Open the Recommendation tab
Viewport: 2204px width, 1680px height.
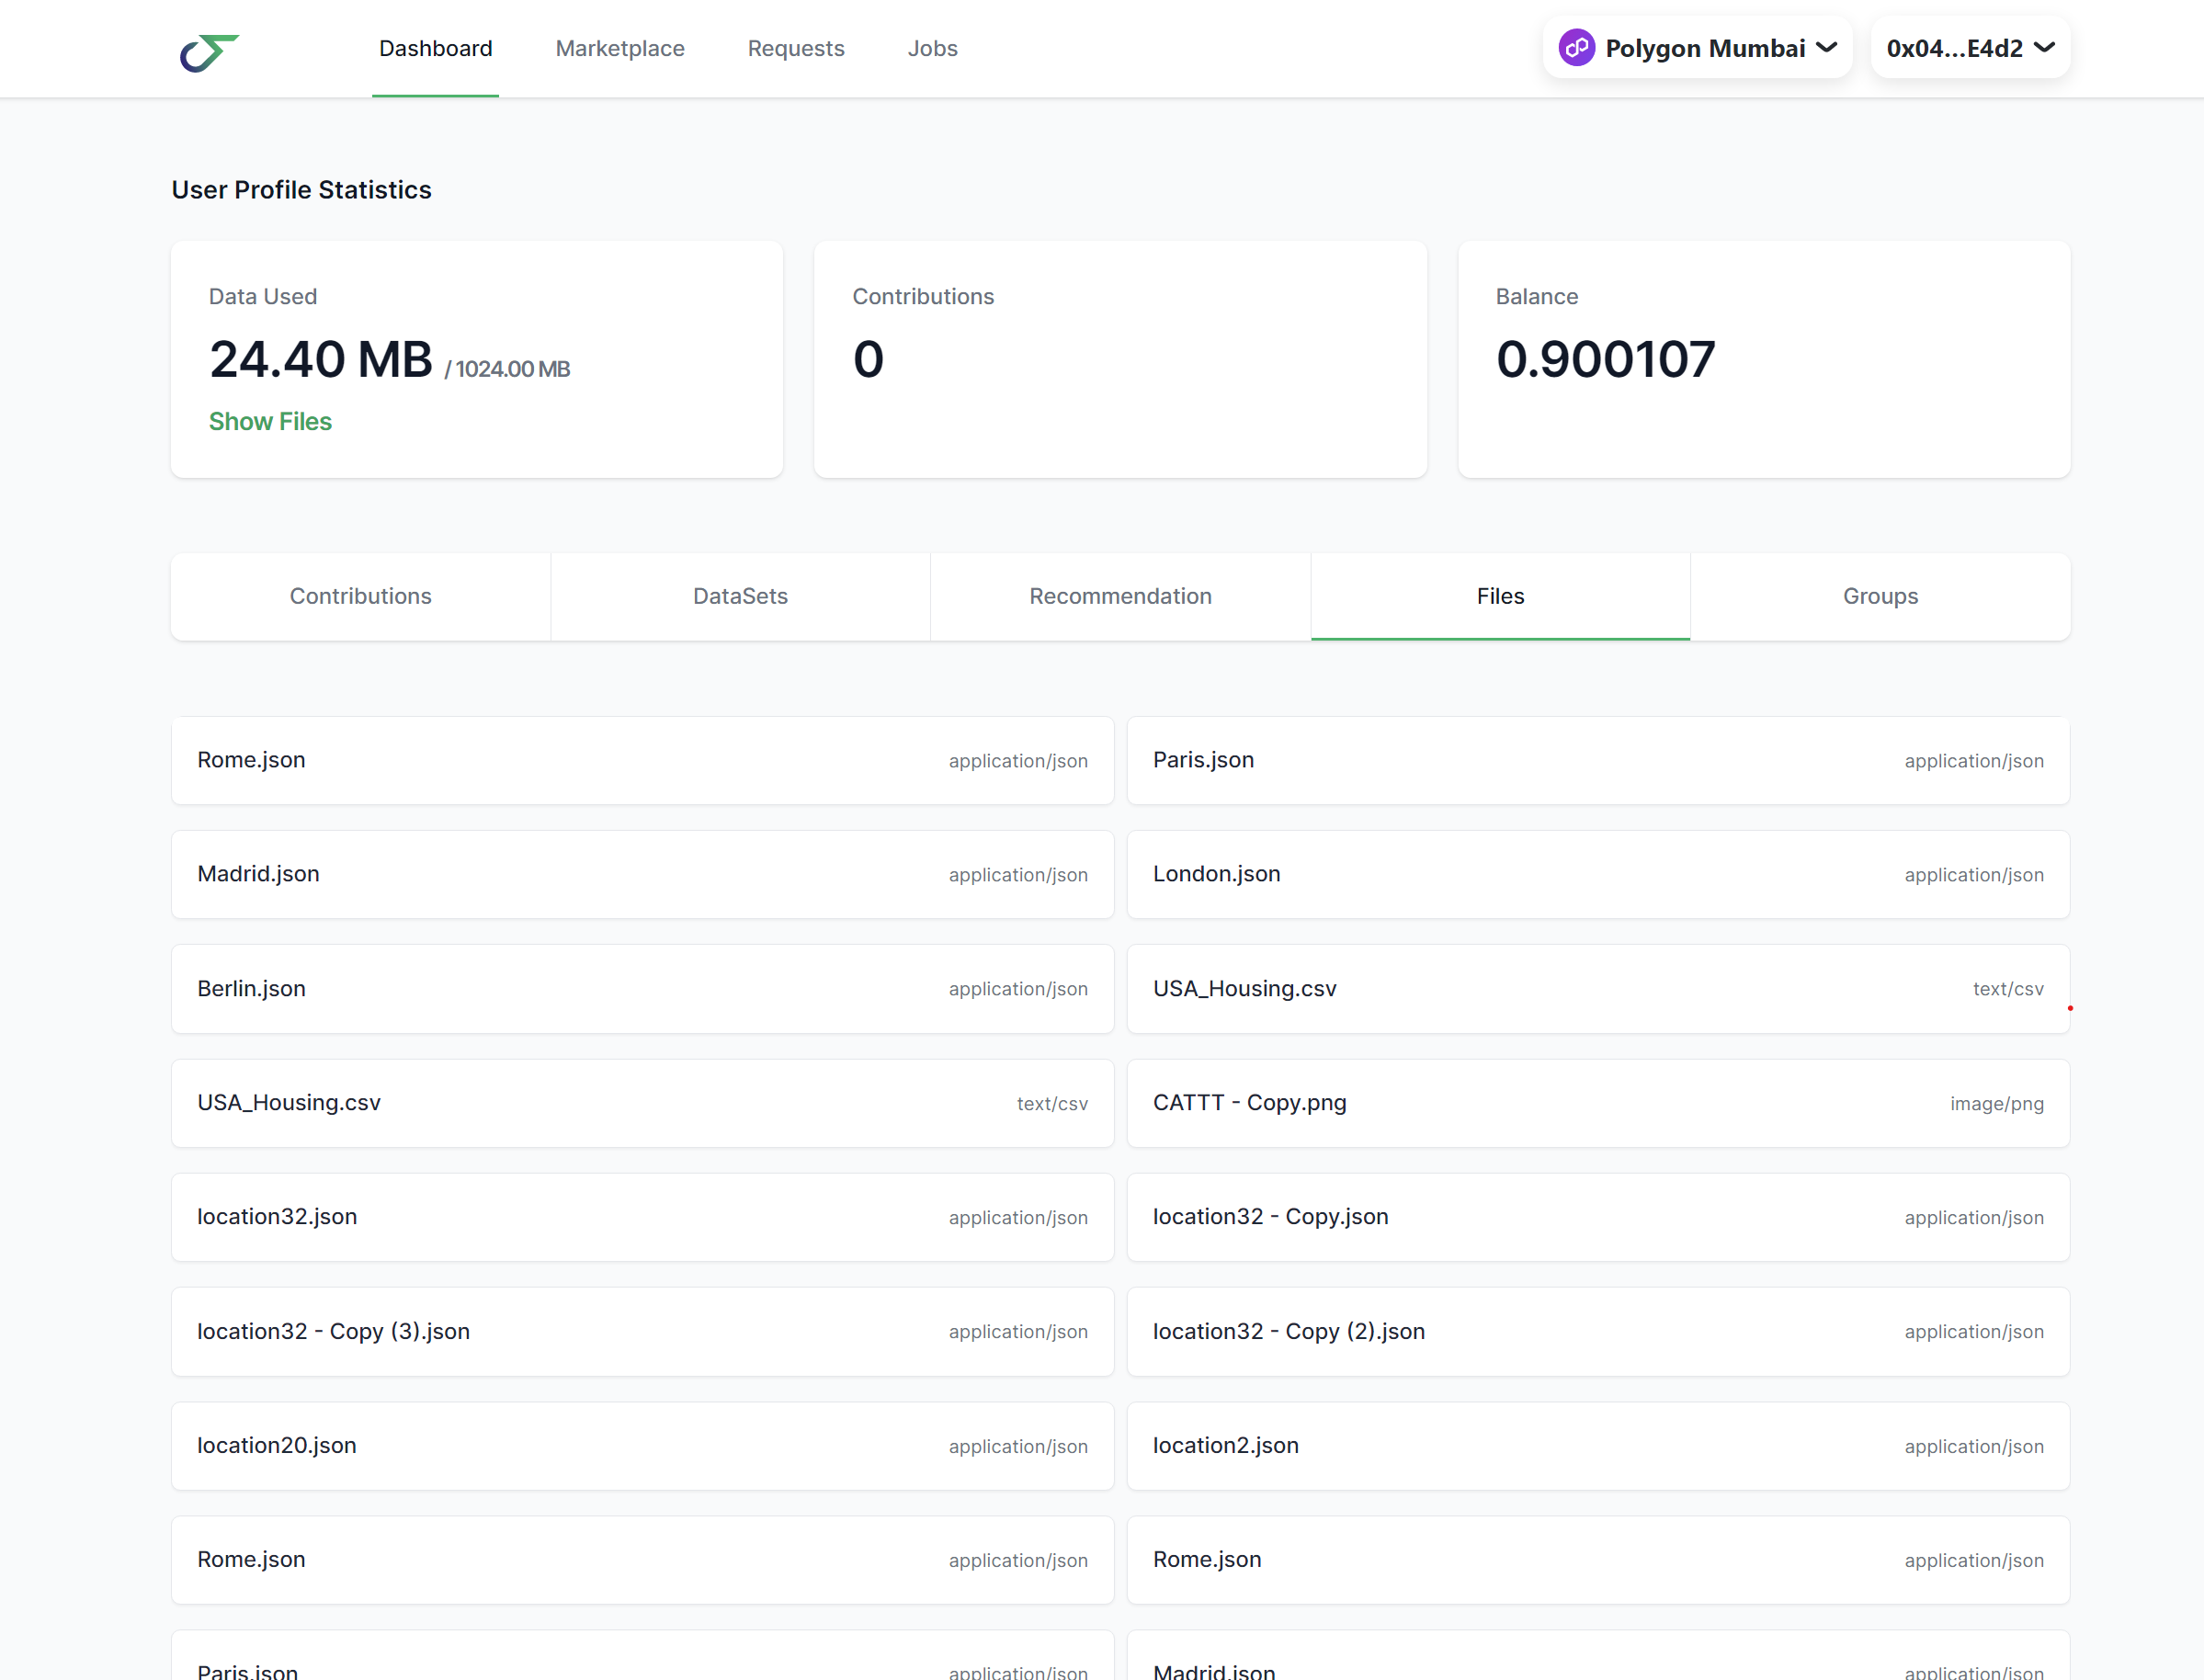click(1120, 596)
